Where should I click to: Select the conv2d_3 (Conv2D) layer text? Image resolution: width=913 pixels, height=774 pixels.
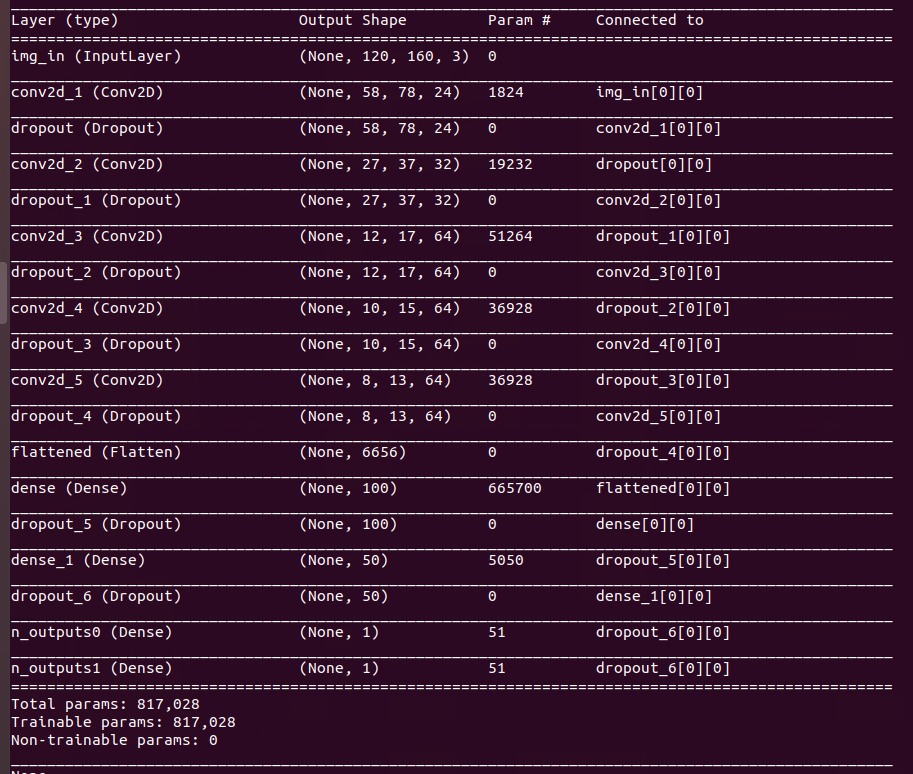pos(87,237)
